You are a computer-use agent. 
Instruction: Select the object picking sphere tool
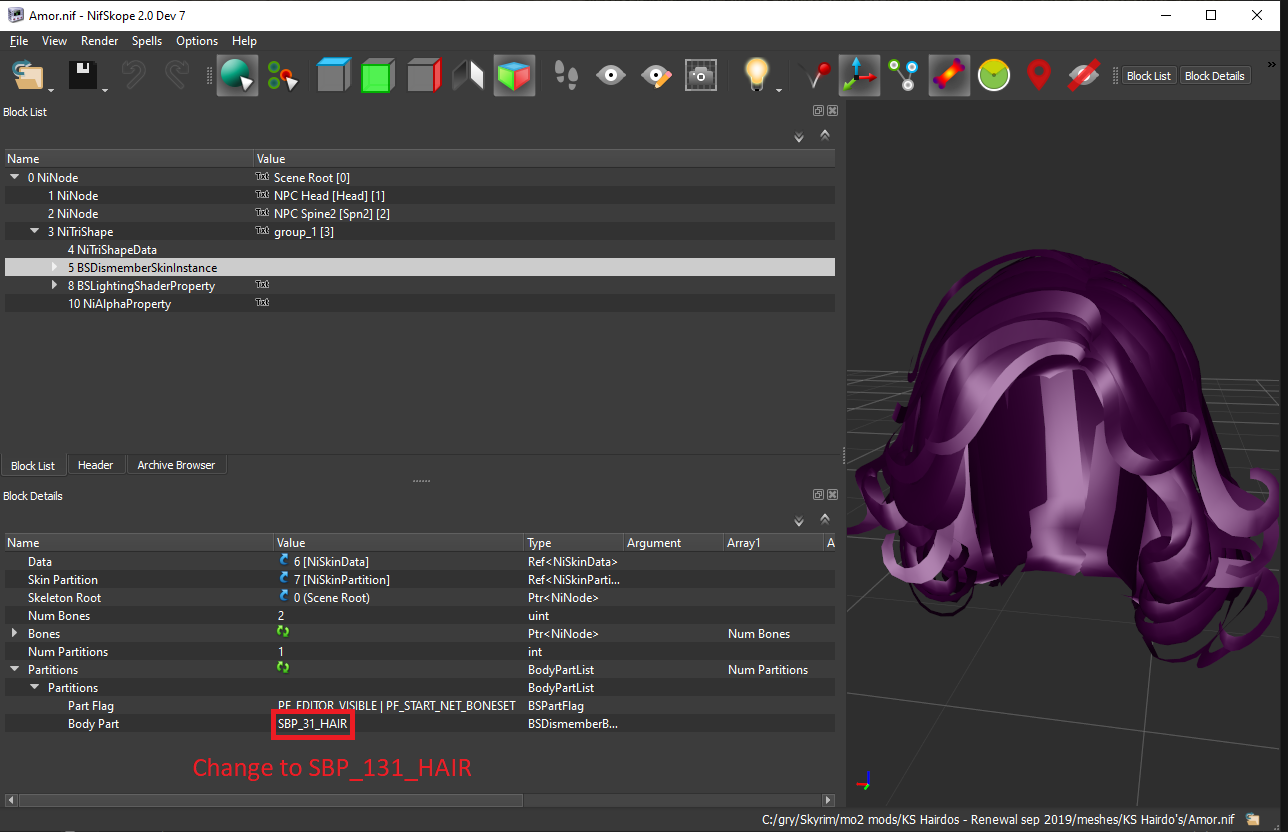[x=238, y=76]
